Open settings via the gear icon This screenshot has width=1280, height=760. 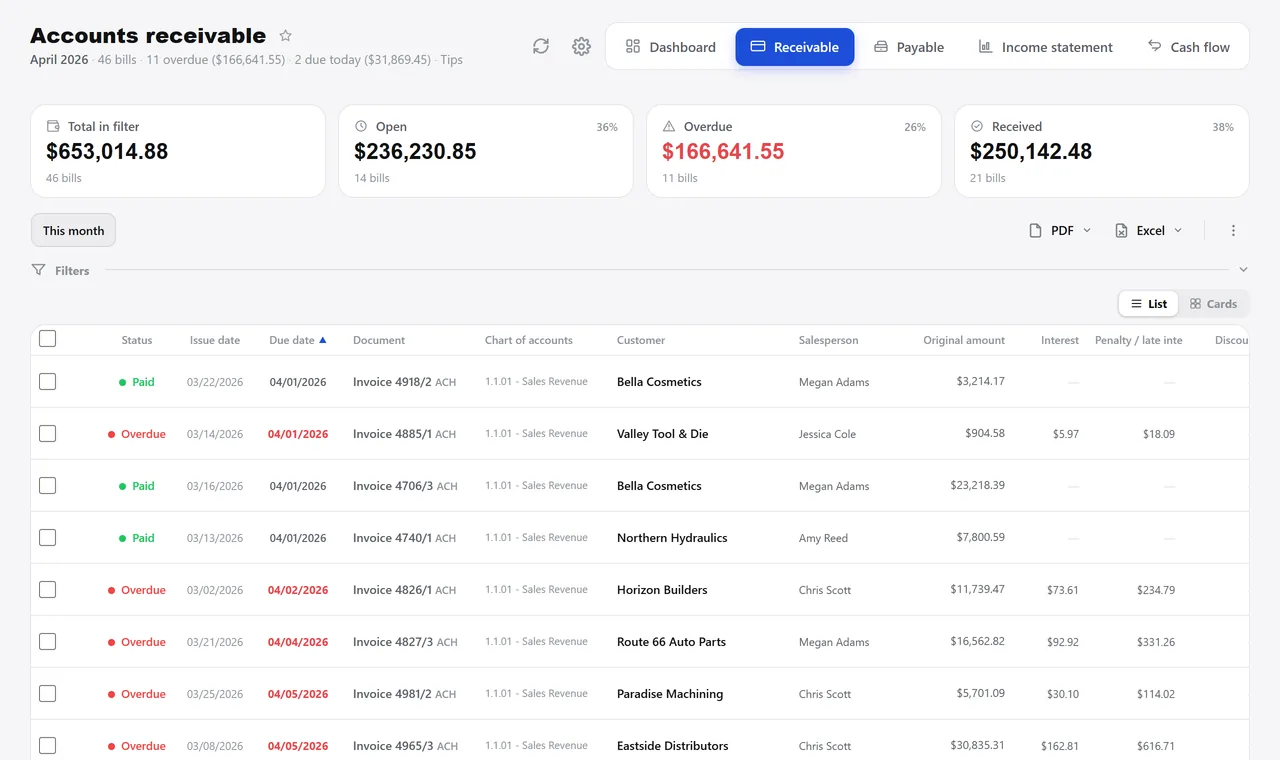[581, 46]
